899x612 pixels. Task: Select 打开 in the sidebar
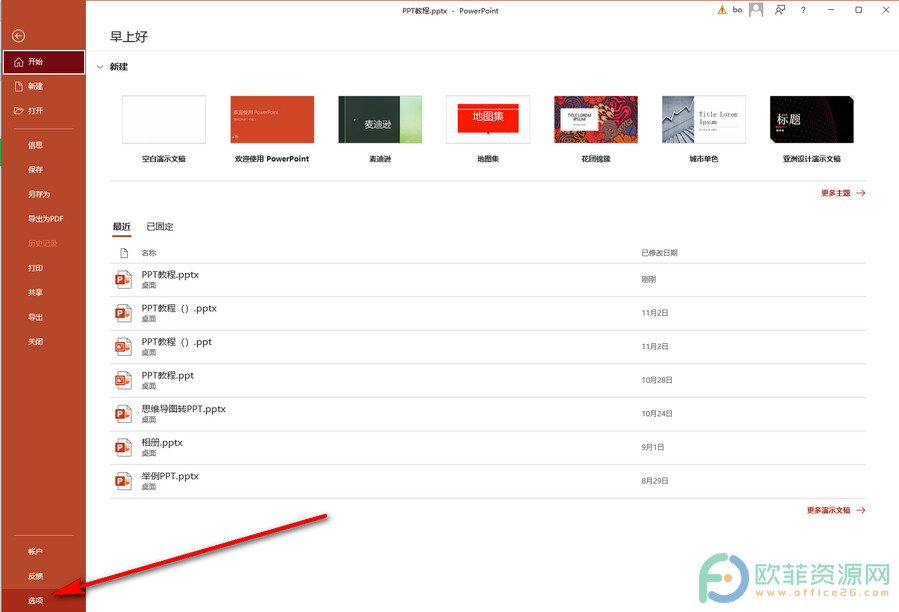coord(44,111)
